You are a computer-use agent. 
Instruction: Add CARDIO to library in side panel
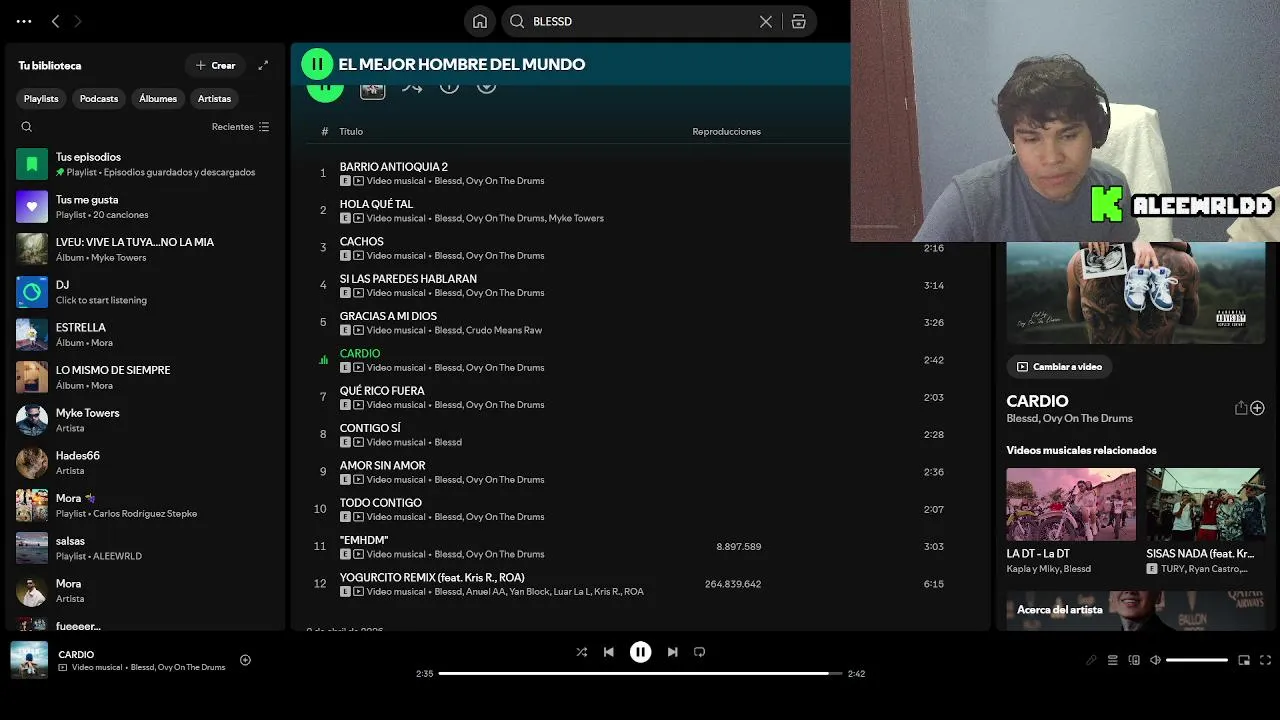pos(1257,408)
